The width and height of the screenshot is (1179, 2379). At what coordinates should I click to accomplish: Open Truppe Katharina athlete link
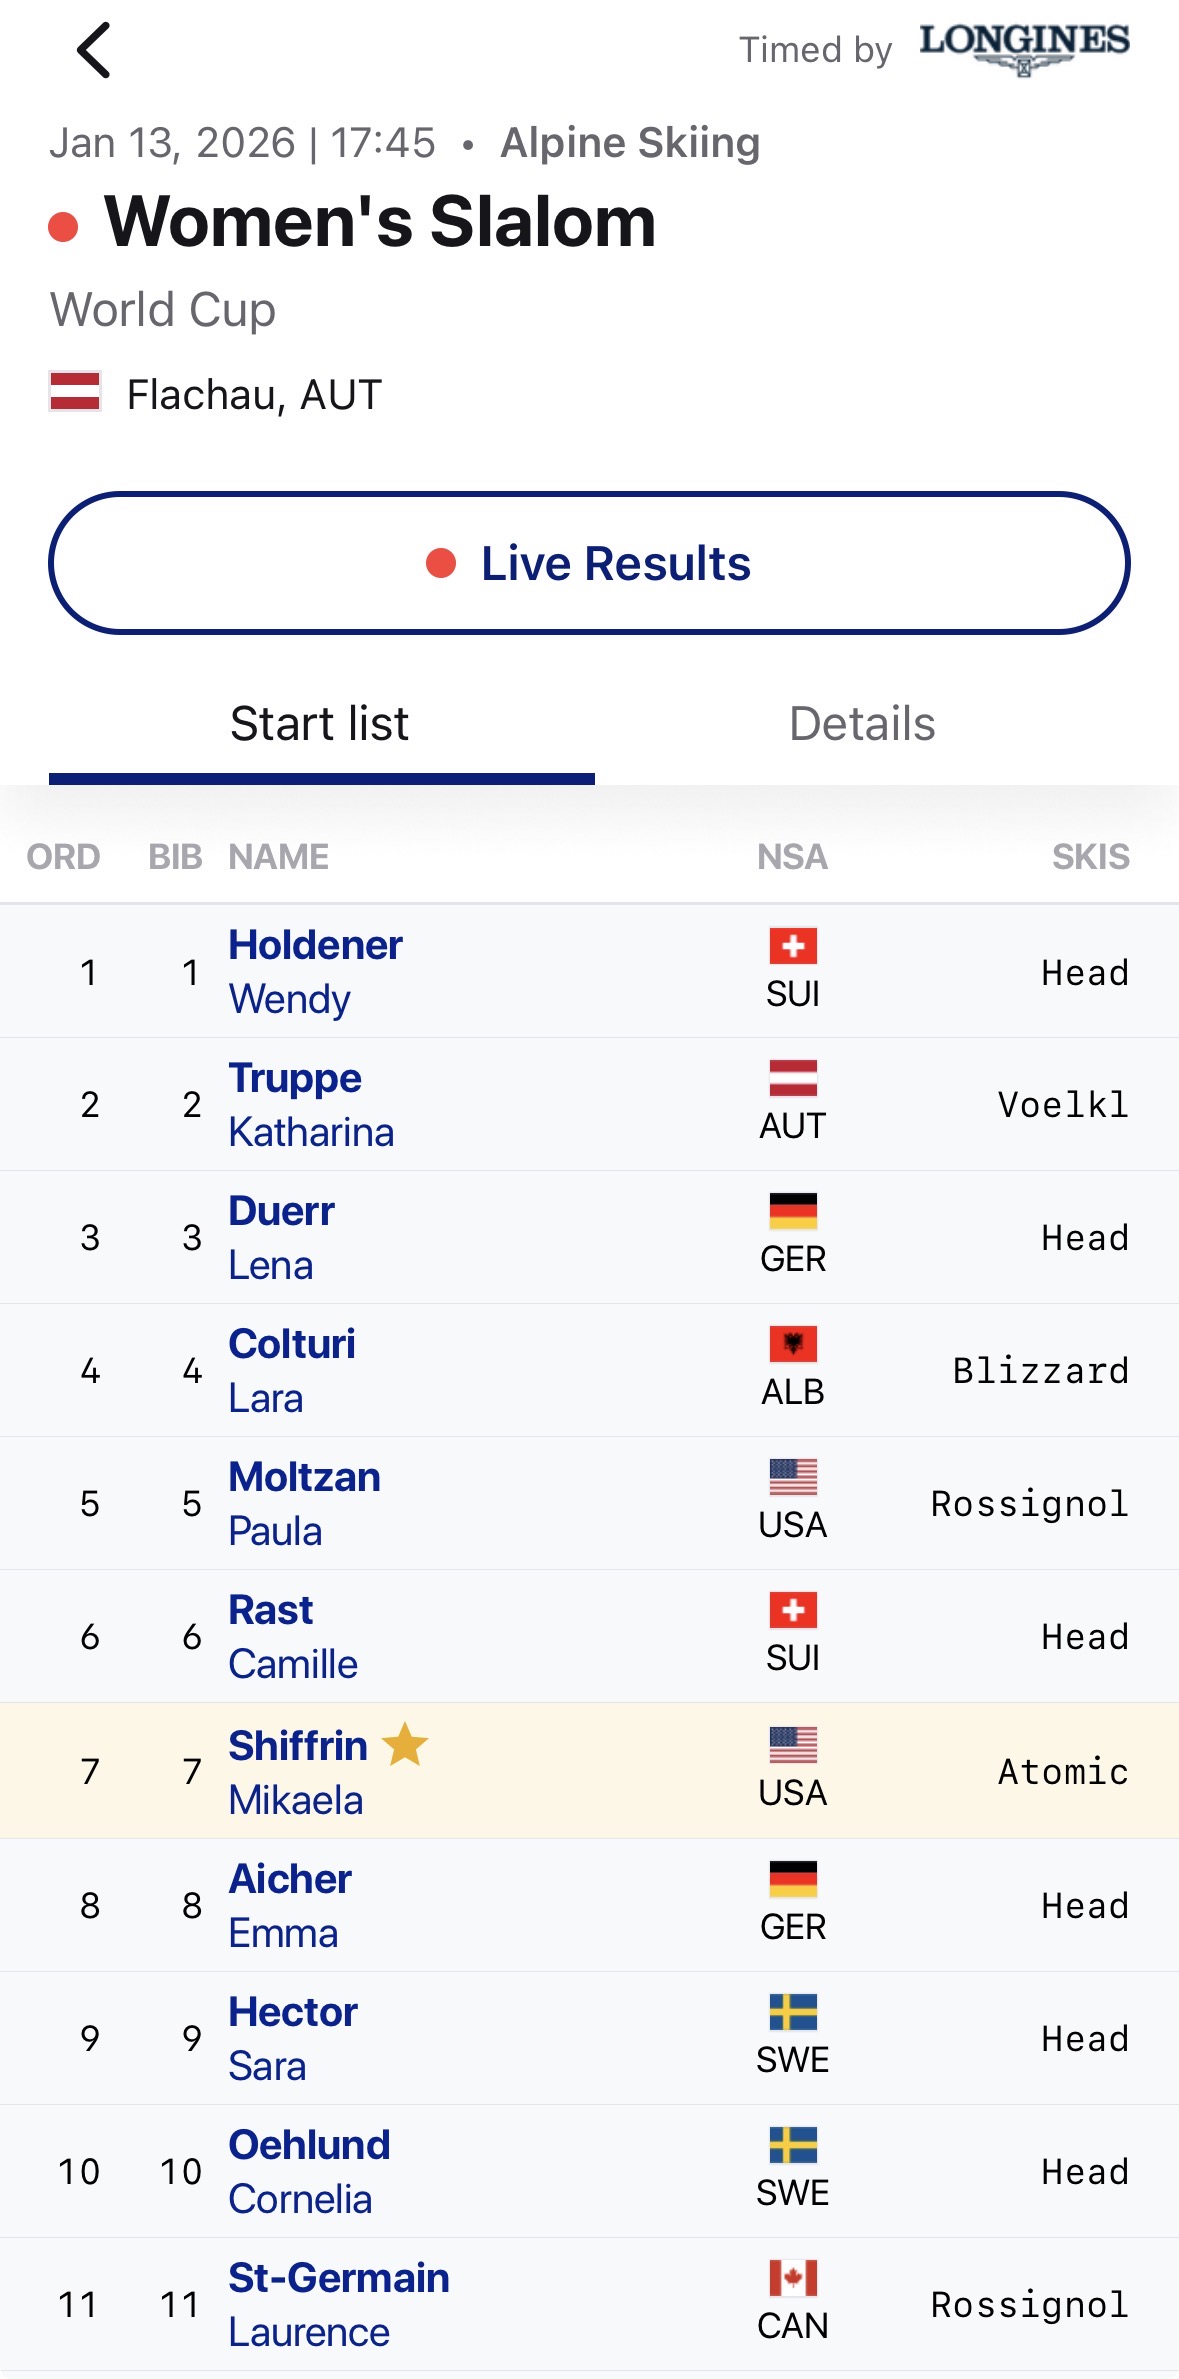point(311,1104)
